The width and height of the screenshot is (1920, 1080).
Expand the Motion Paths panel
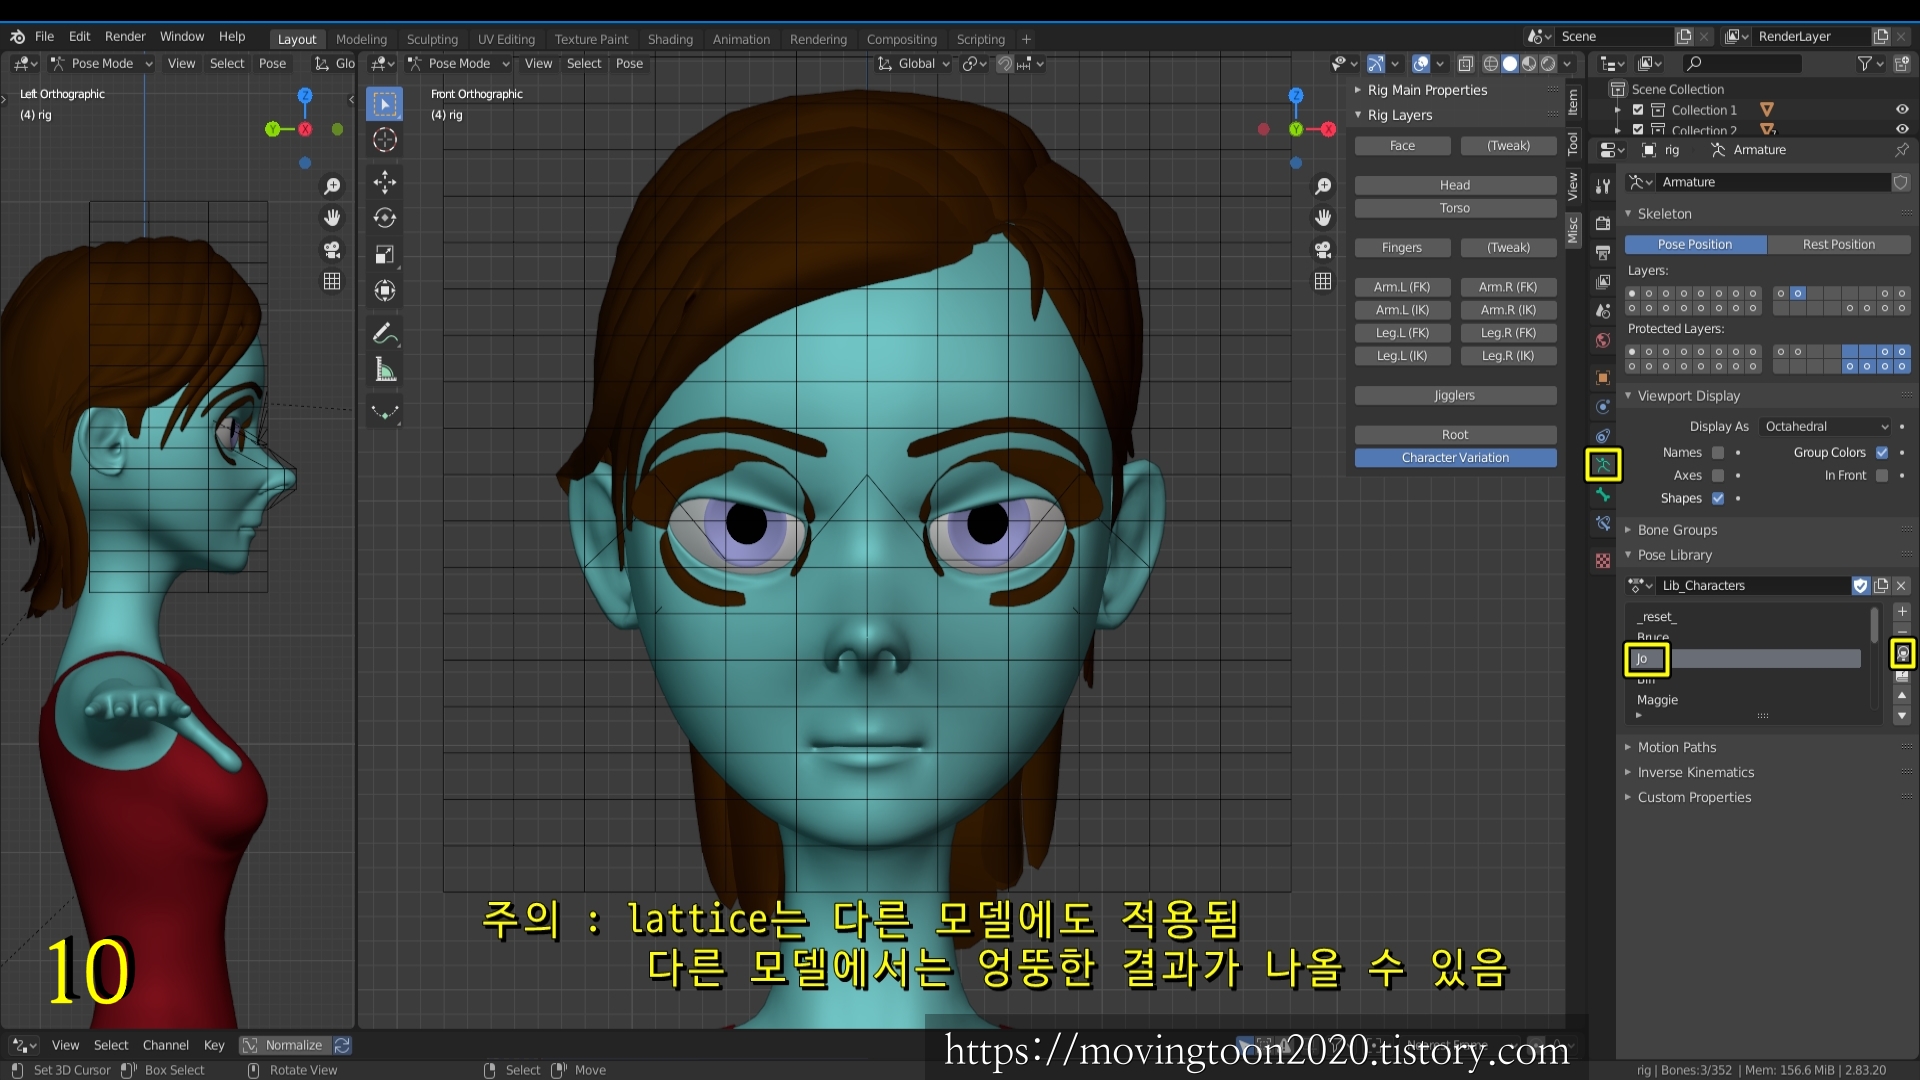(x=1676, y=747)
